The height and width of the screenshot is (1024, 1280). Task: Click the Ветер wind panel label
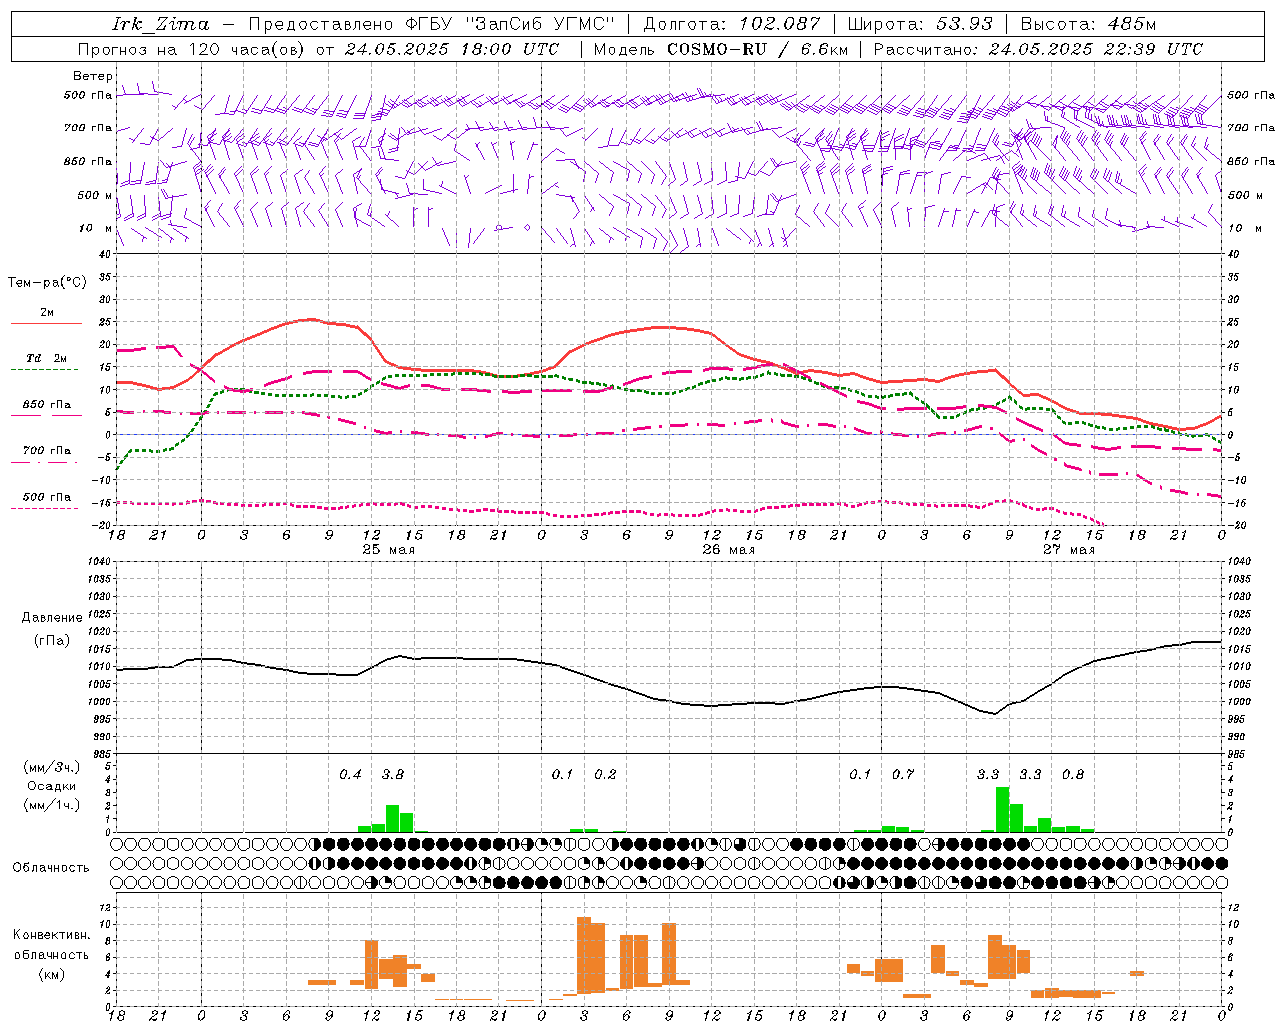point(93,76)
